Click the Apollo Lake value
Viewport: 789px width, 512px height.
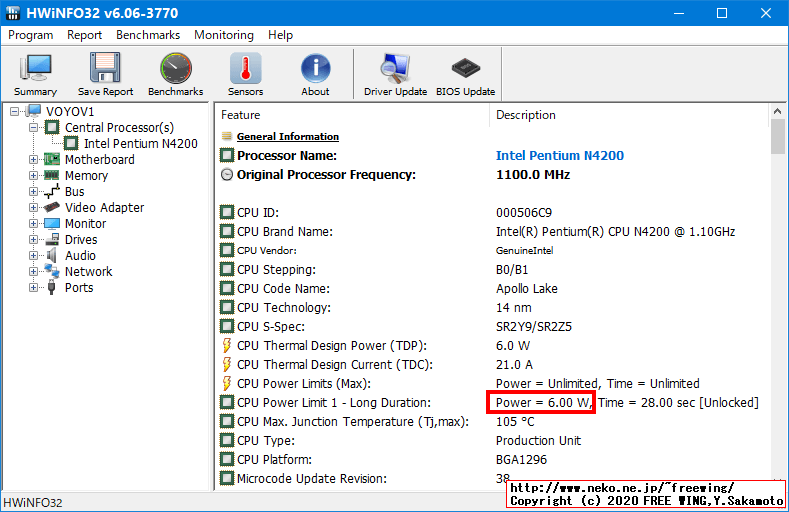tap(527, 289)
